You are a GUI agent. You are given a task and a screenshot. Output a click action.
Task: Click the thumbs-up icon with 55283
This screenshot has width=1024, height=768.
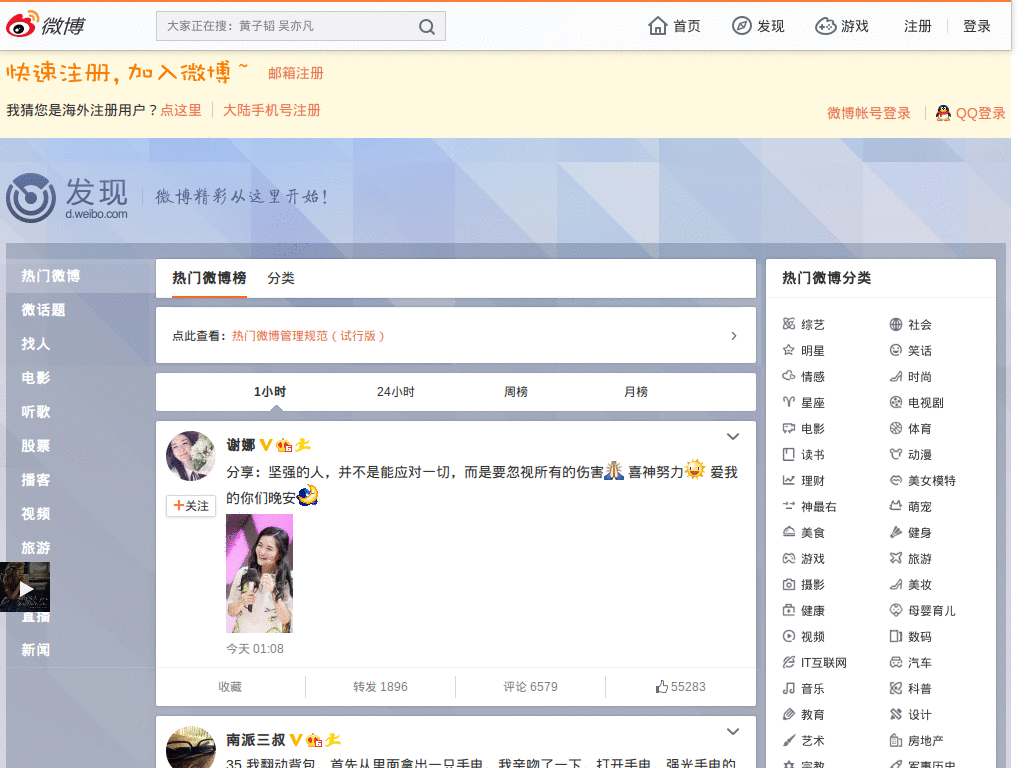coord(662,686)
